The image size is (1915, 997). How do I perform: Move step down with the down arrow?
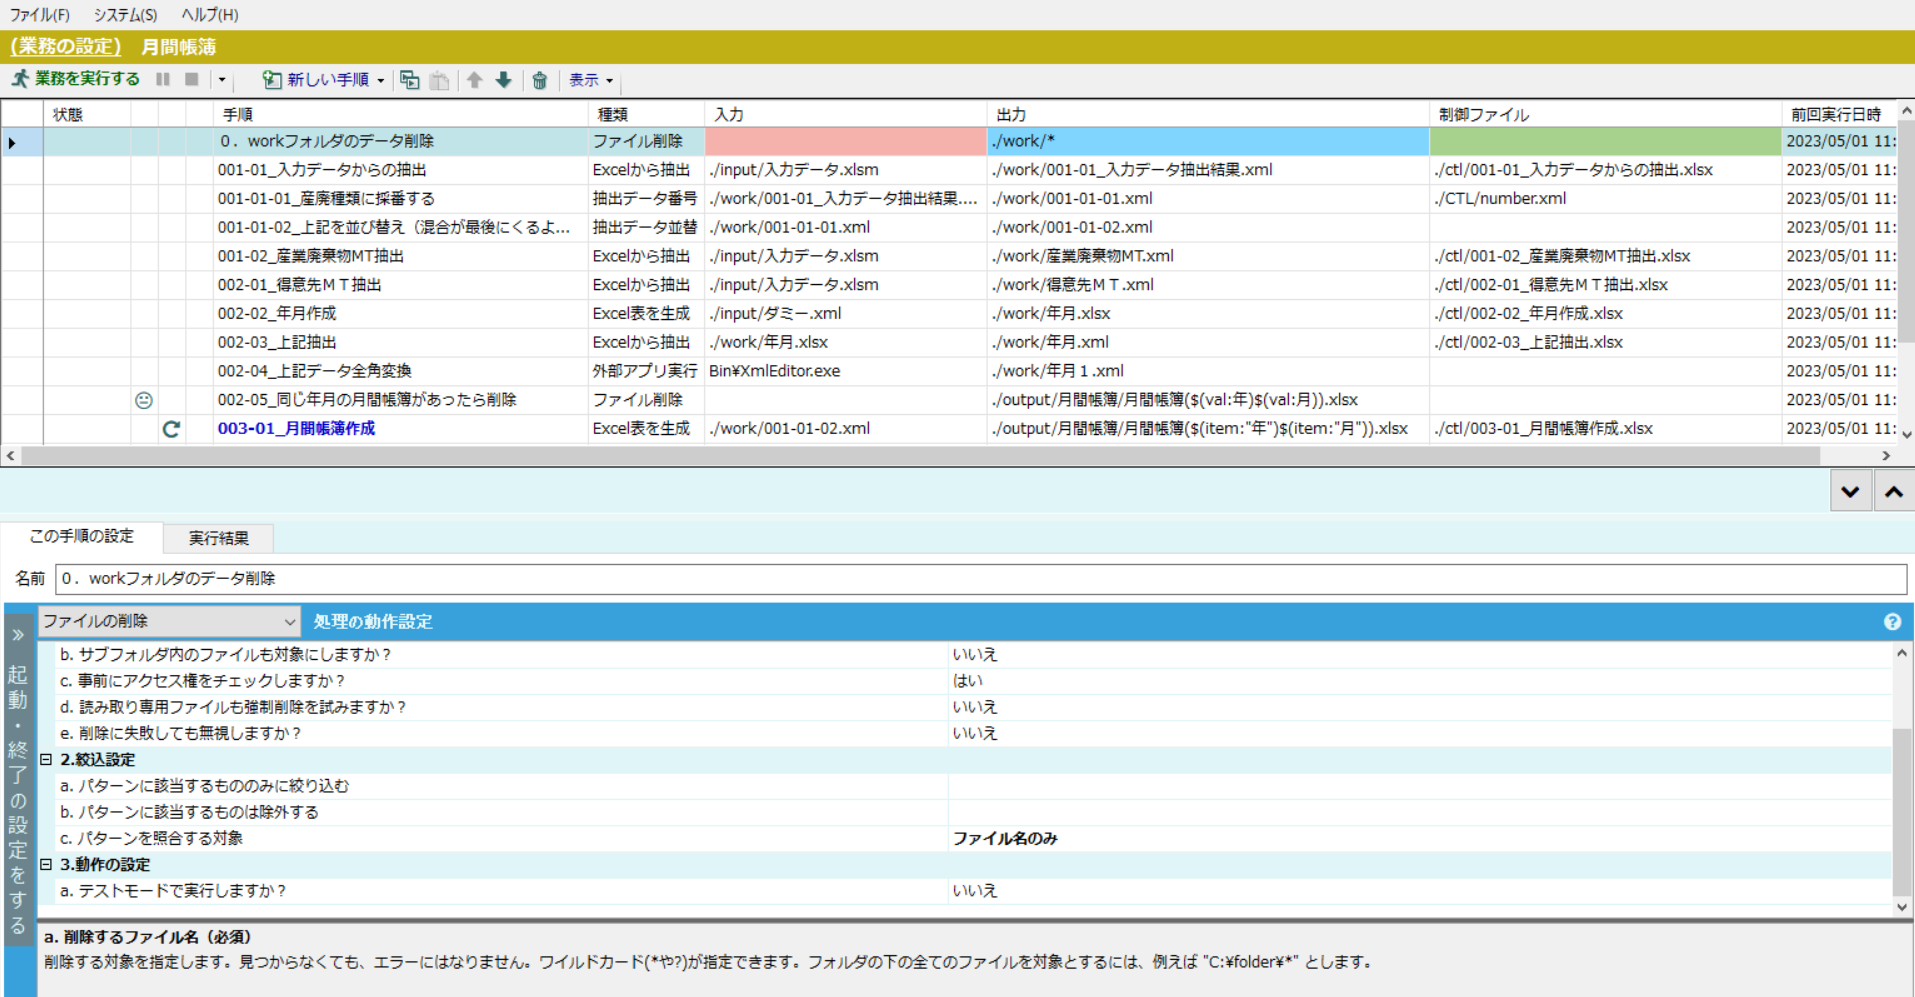point(504,80)
